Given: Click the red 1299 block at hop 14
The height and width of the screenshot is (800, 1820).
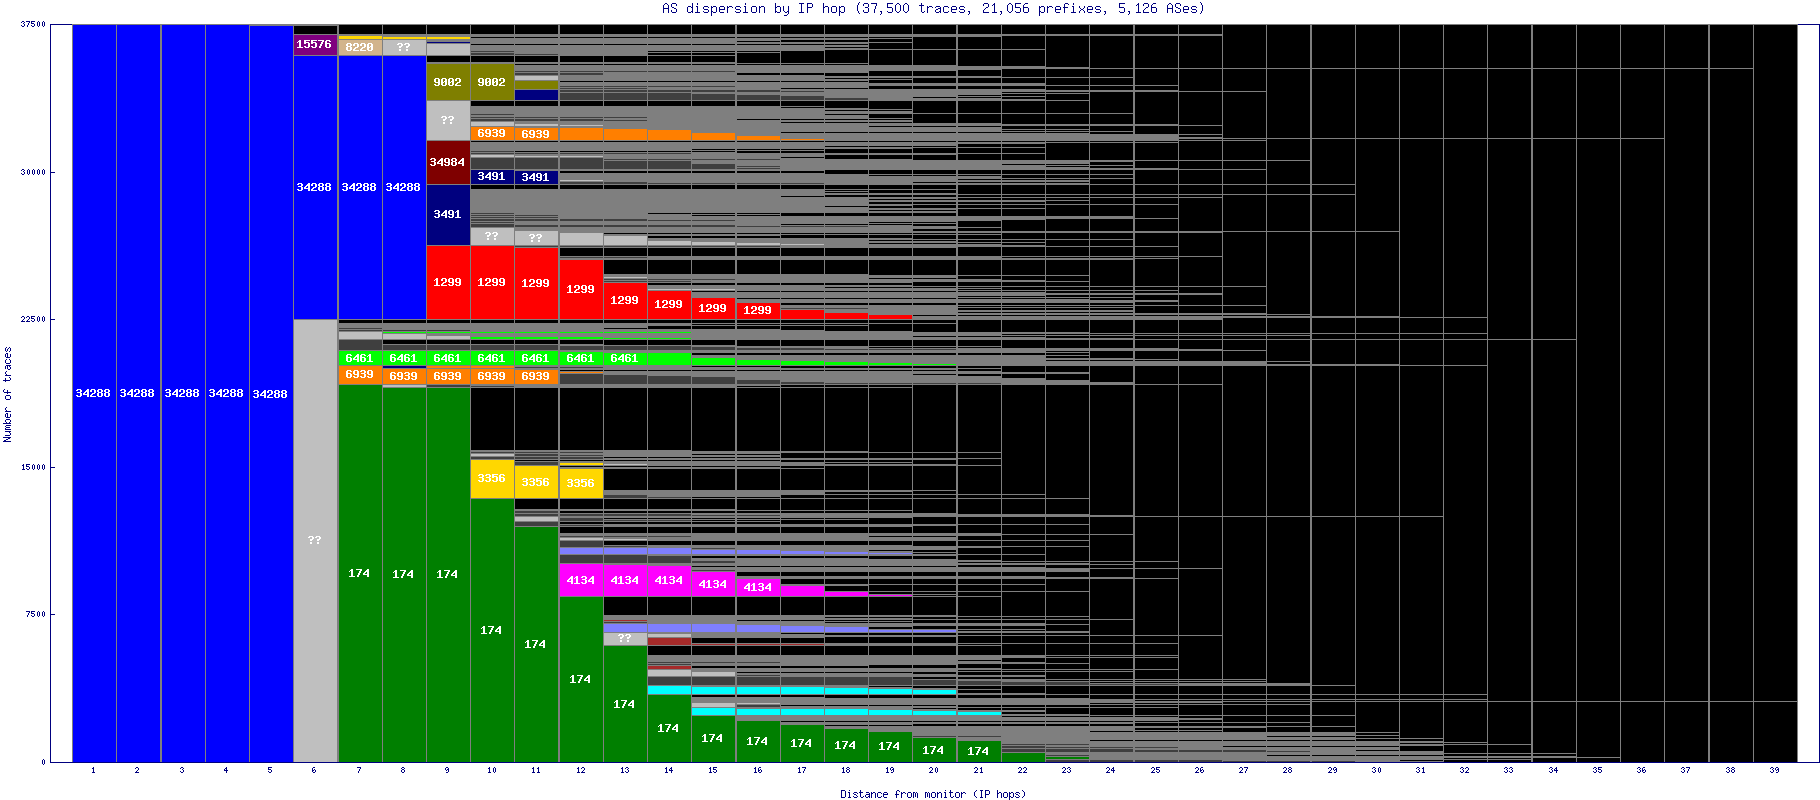Looking at the screenshot, I should click(x=669, y=304).
